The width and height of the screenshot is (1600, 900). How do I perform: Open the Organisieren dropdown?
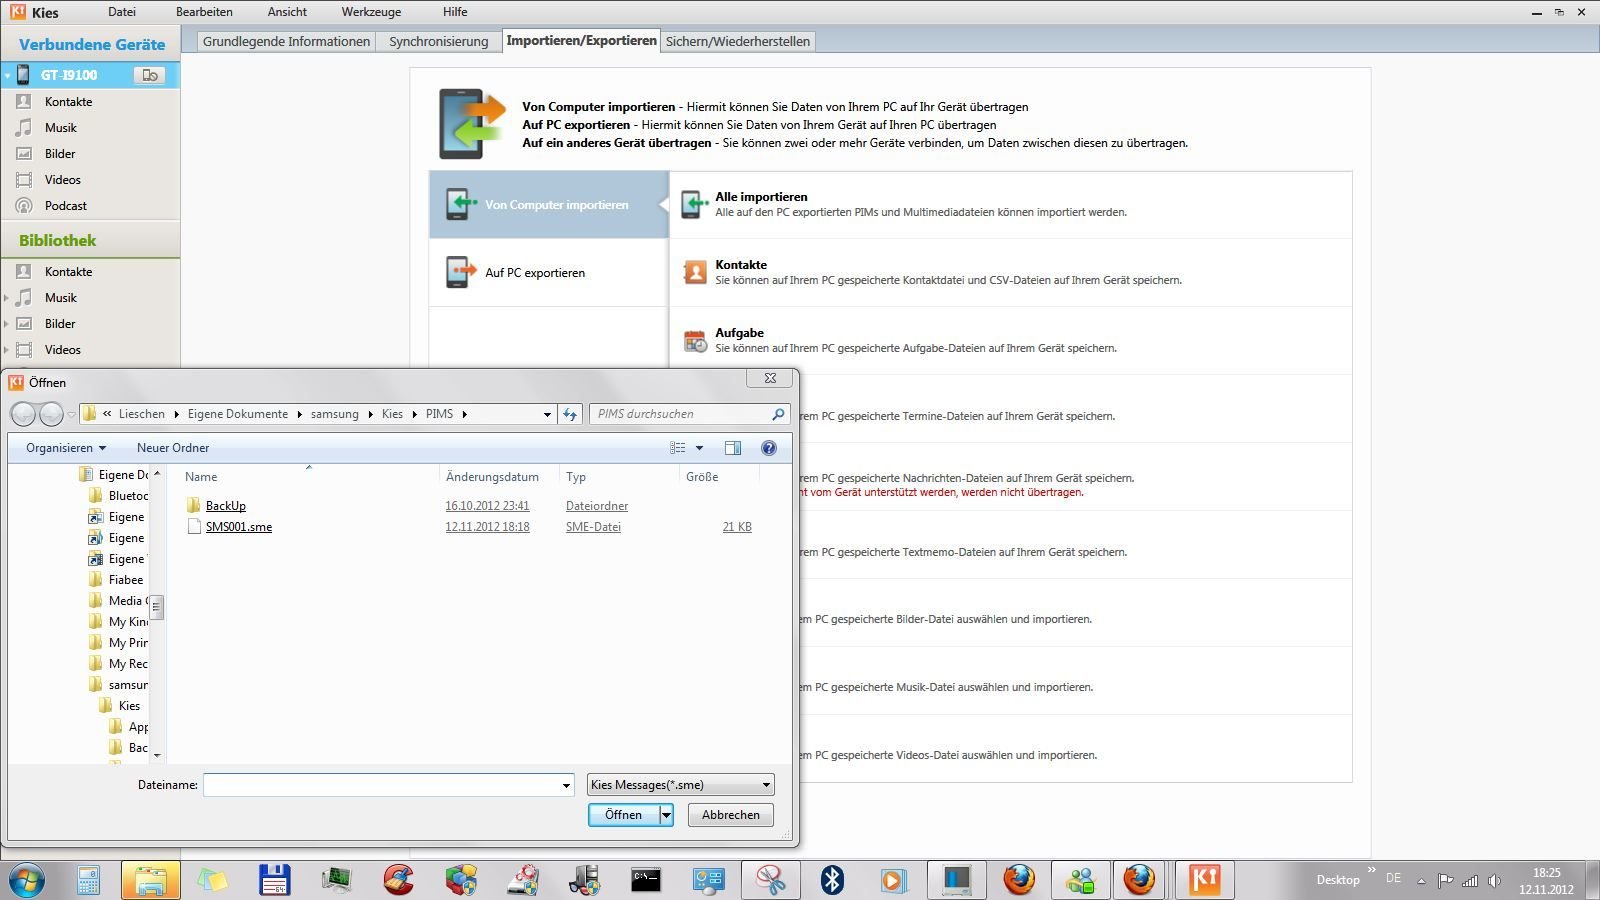(x=66, y=448)
